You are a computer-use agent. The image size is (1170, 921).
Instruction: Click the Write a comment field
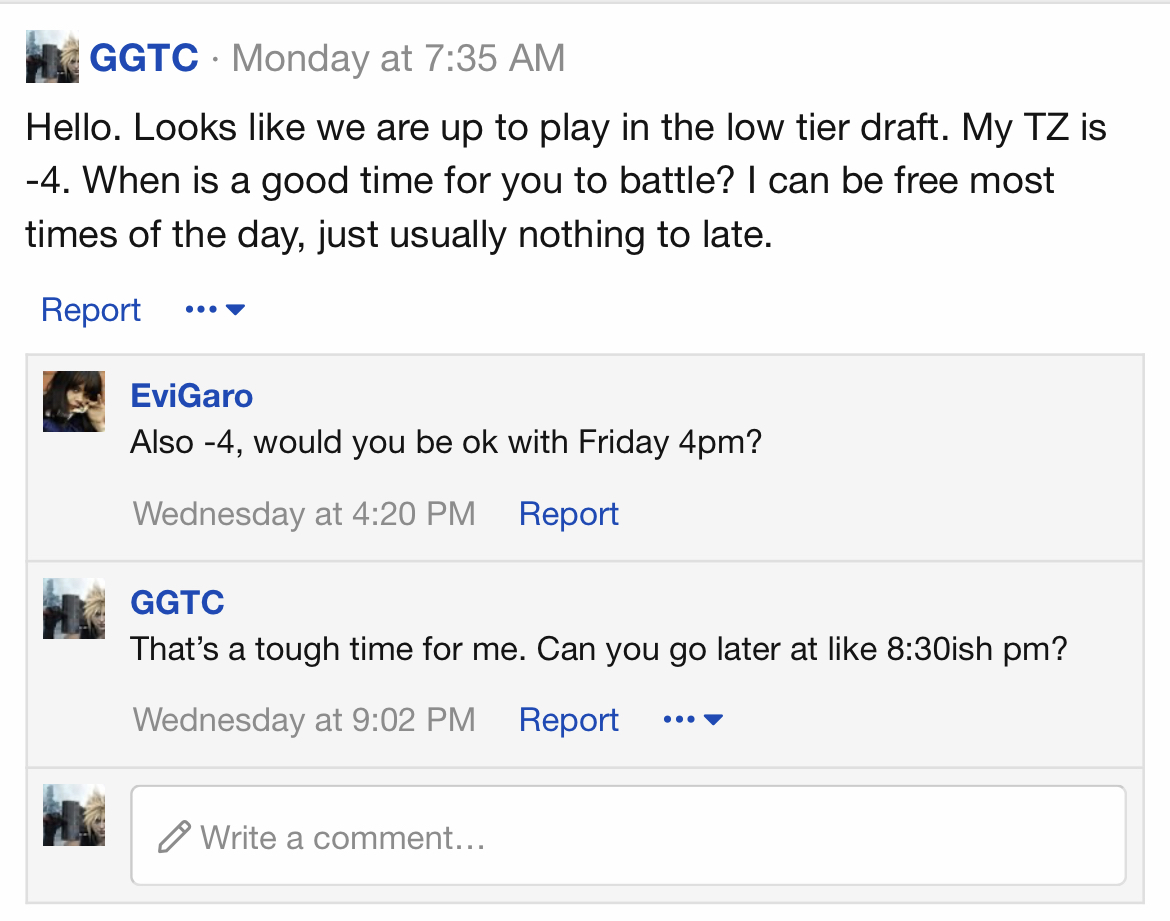(x=628, y=836)
